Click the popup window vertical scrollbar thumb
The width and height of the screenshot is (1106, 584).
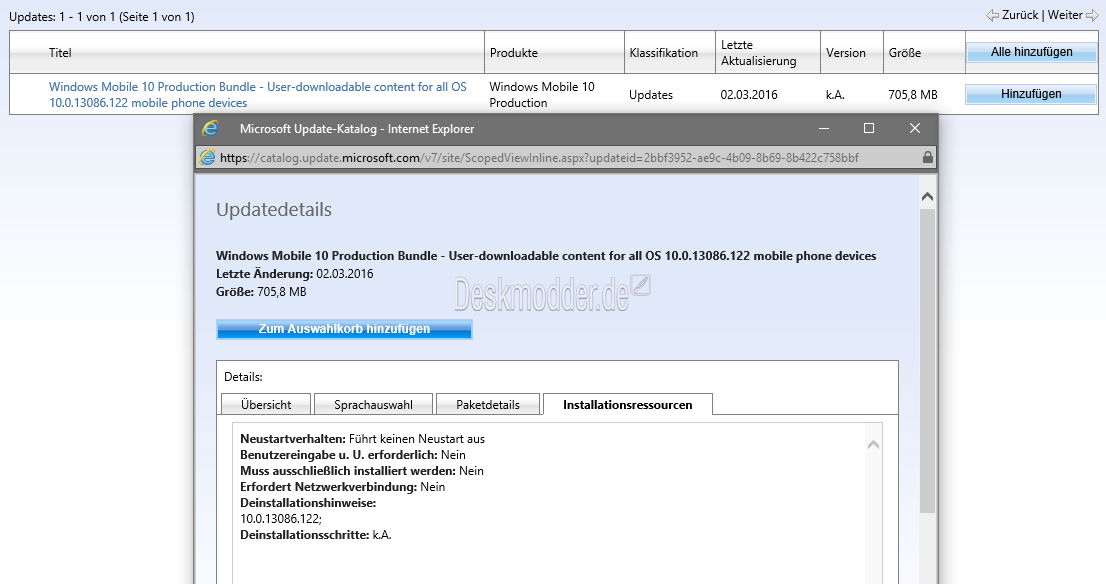point(928,361)
